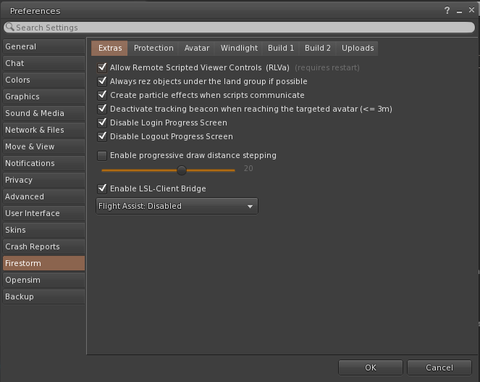Select the Build 1 tab

click(x=281, y=48)
